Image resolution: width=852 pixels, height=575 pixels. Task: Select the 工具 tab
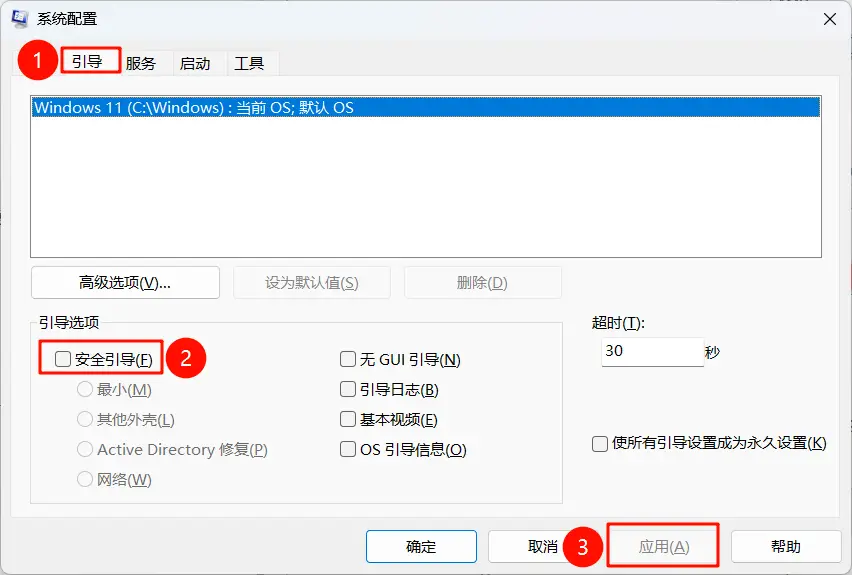tap(249, 64)
